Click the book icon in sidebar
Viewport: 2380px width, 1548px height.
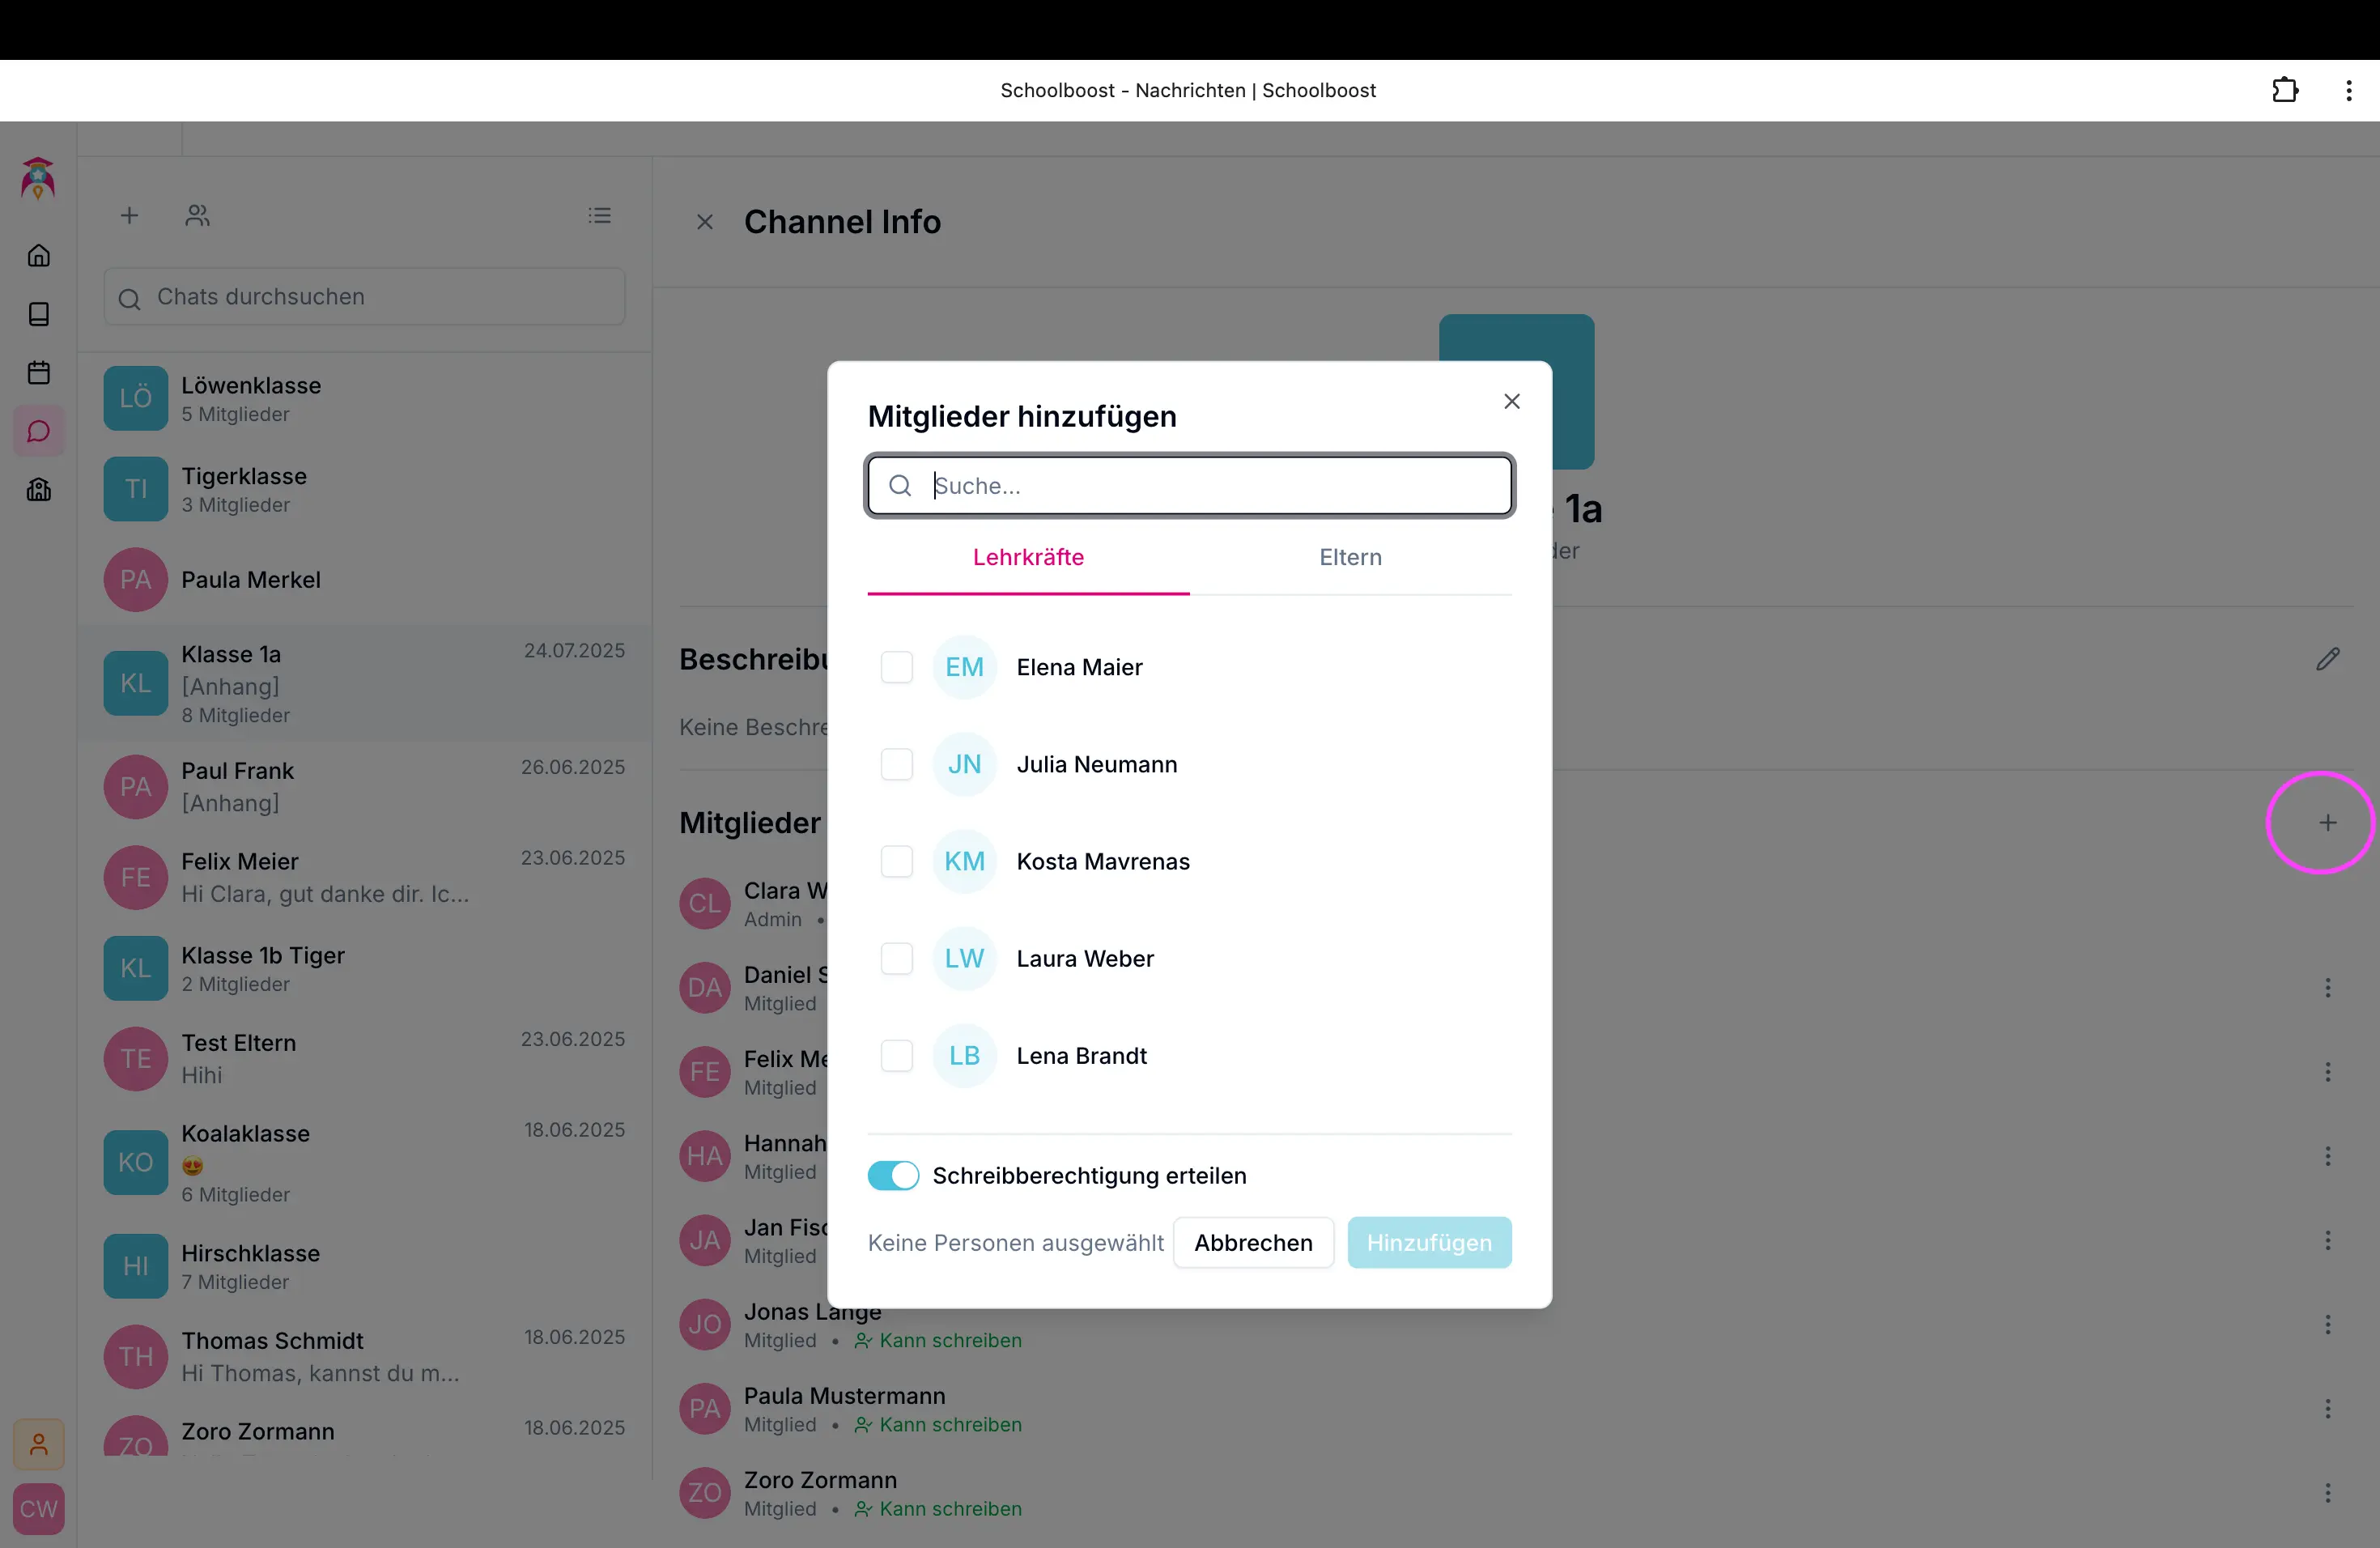point(39,314)
